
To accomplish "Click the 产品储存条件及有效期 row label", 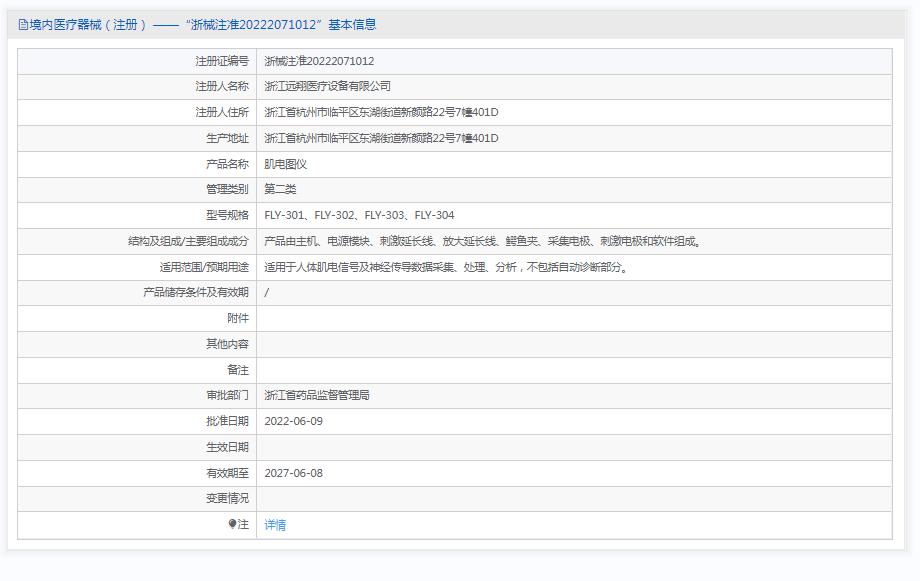I will point(196,292).
